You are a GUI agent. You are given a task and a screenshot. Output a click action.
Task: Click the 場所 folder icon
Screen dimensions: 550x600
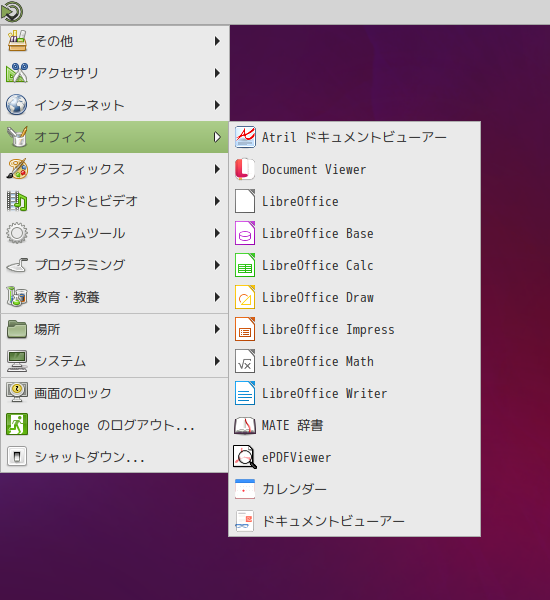17,329
